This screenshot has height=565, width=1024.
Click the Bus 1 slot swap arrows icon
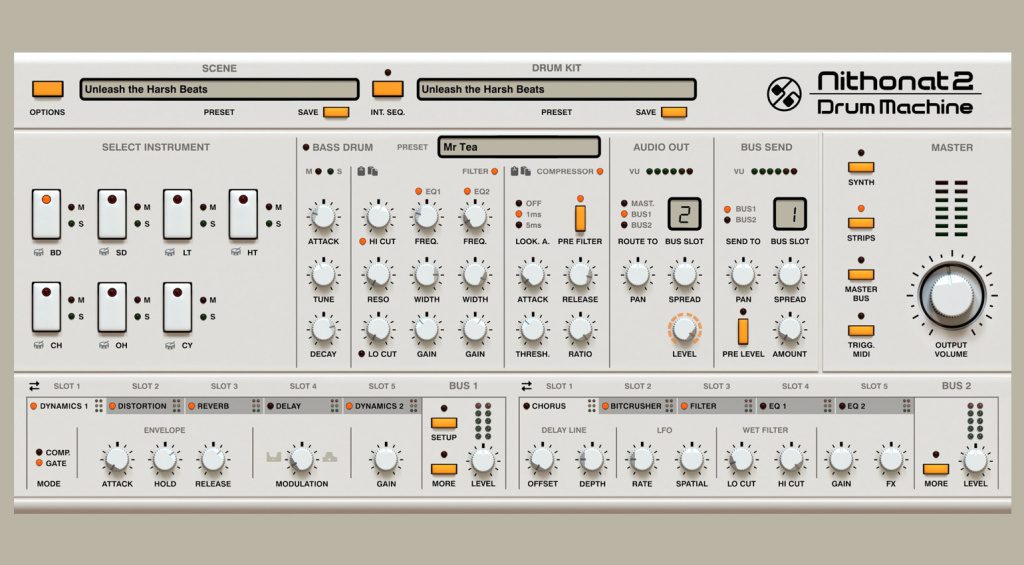[34, 386]
